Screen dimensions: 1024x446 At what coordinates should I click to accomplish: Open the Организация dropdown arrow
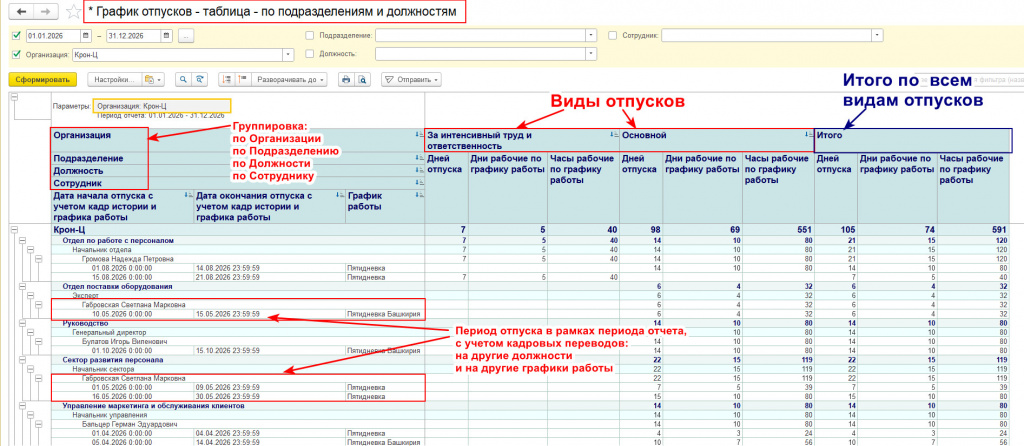pos(289,54)
